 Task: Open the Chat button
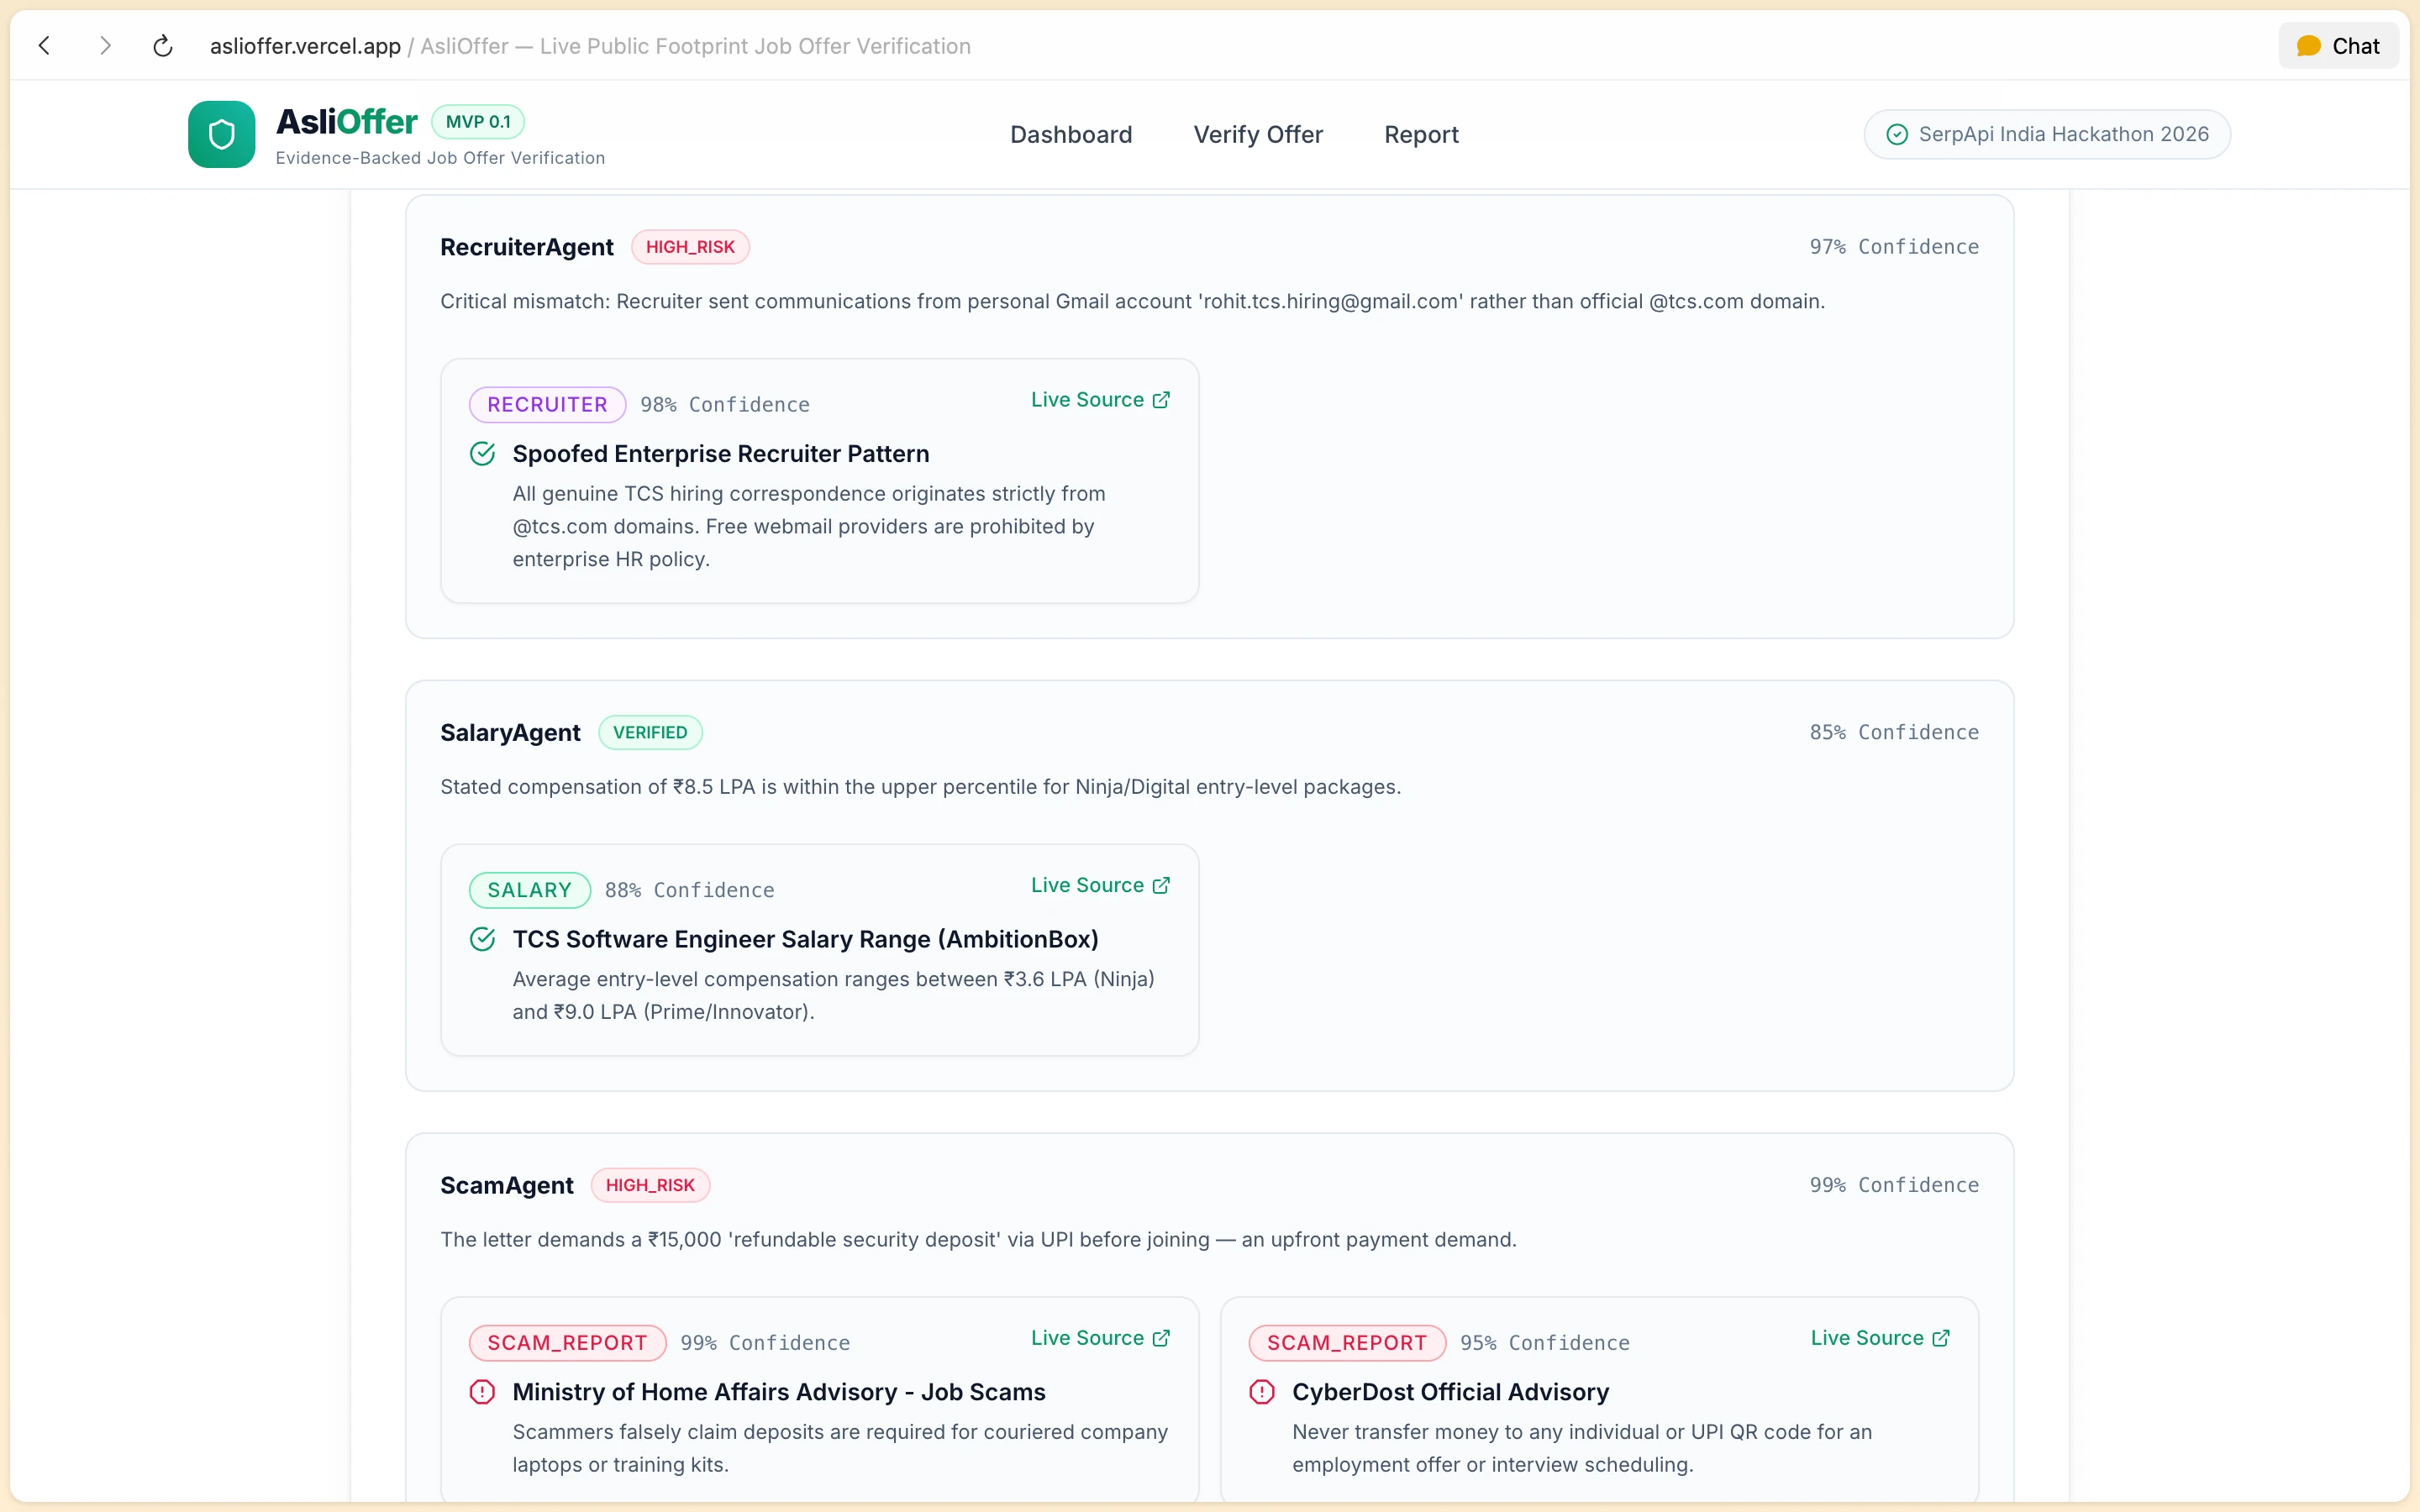[x=2338, y=46]
